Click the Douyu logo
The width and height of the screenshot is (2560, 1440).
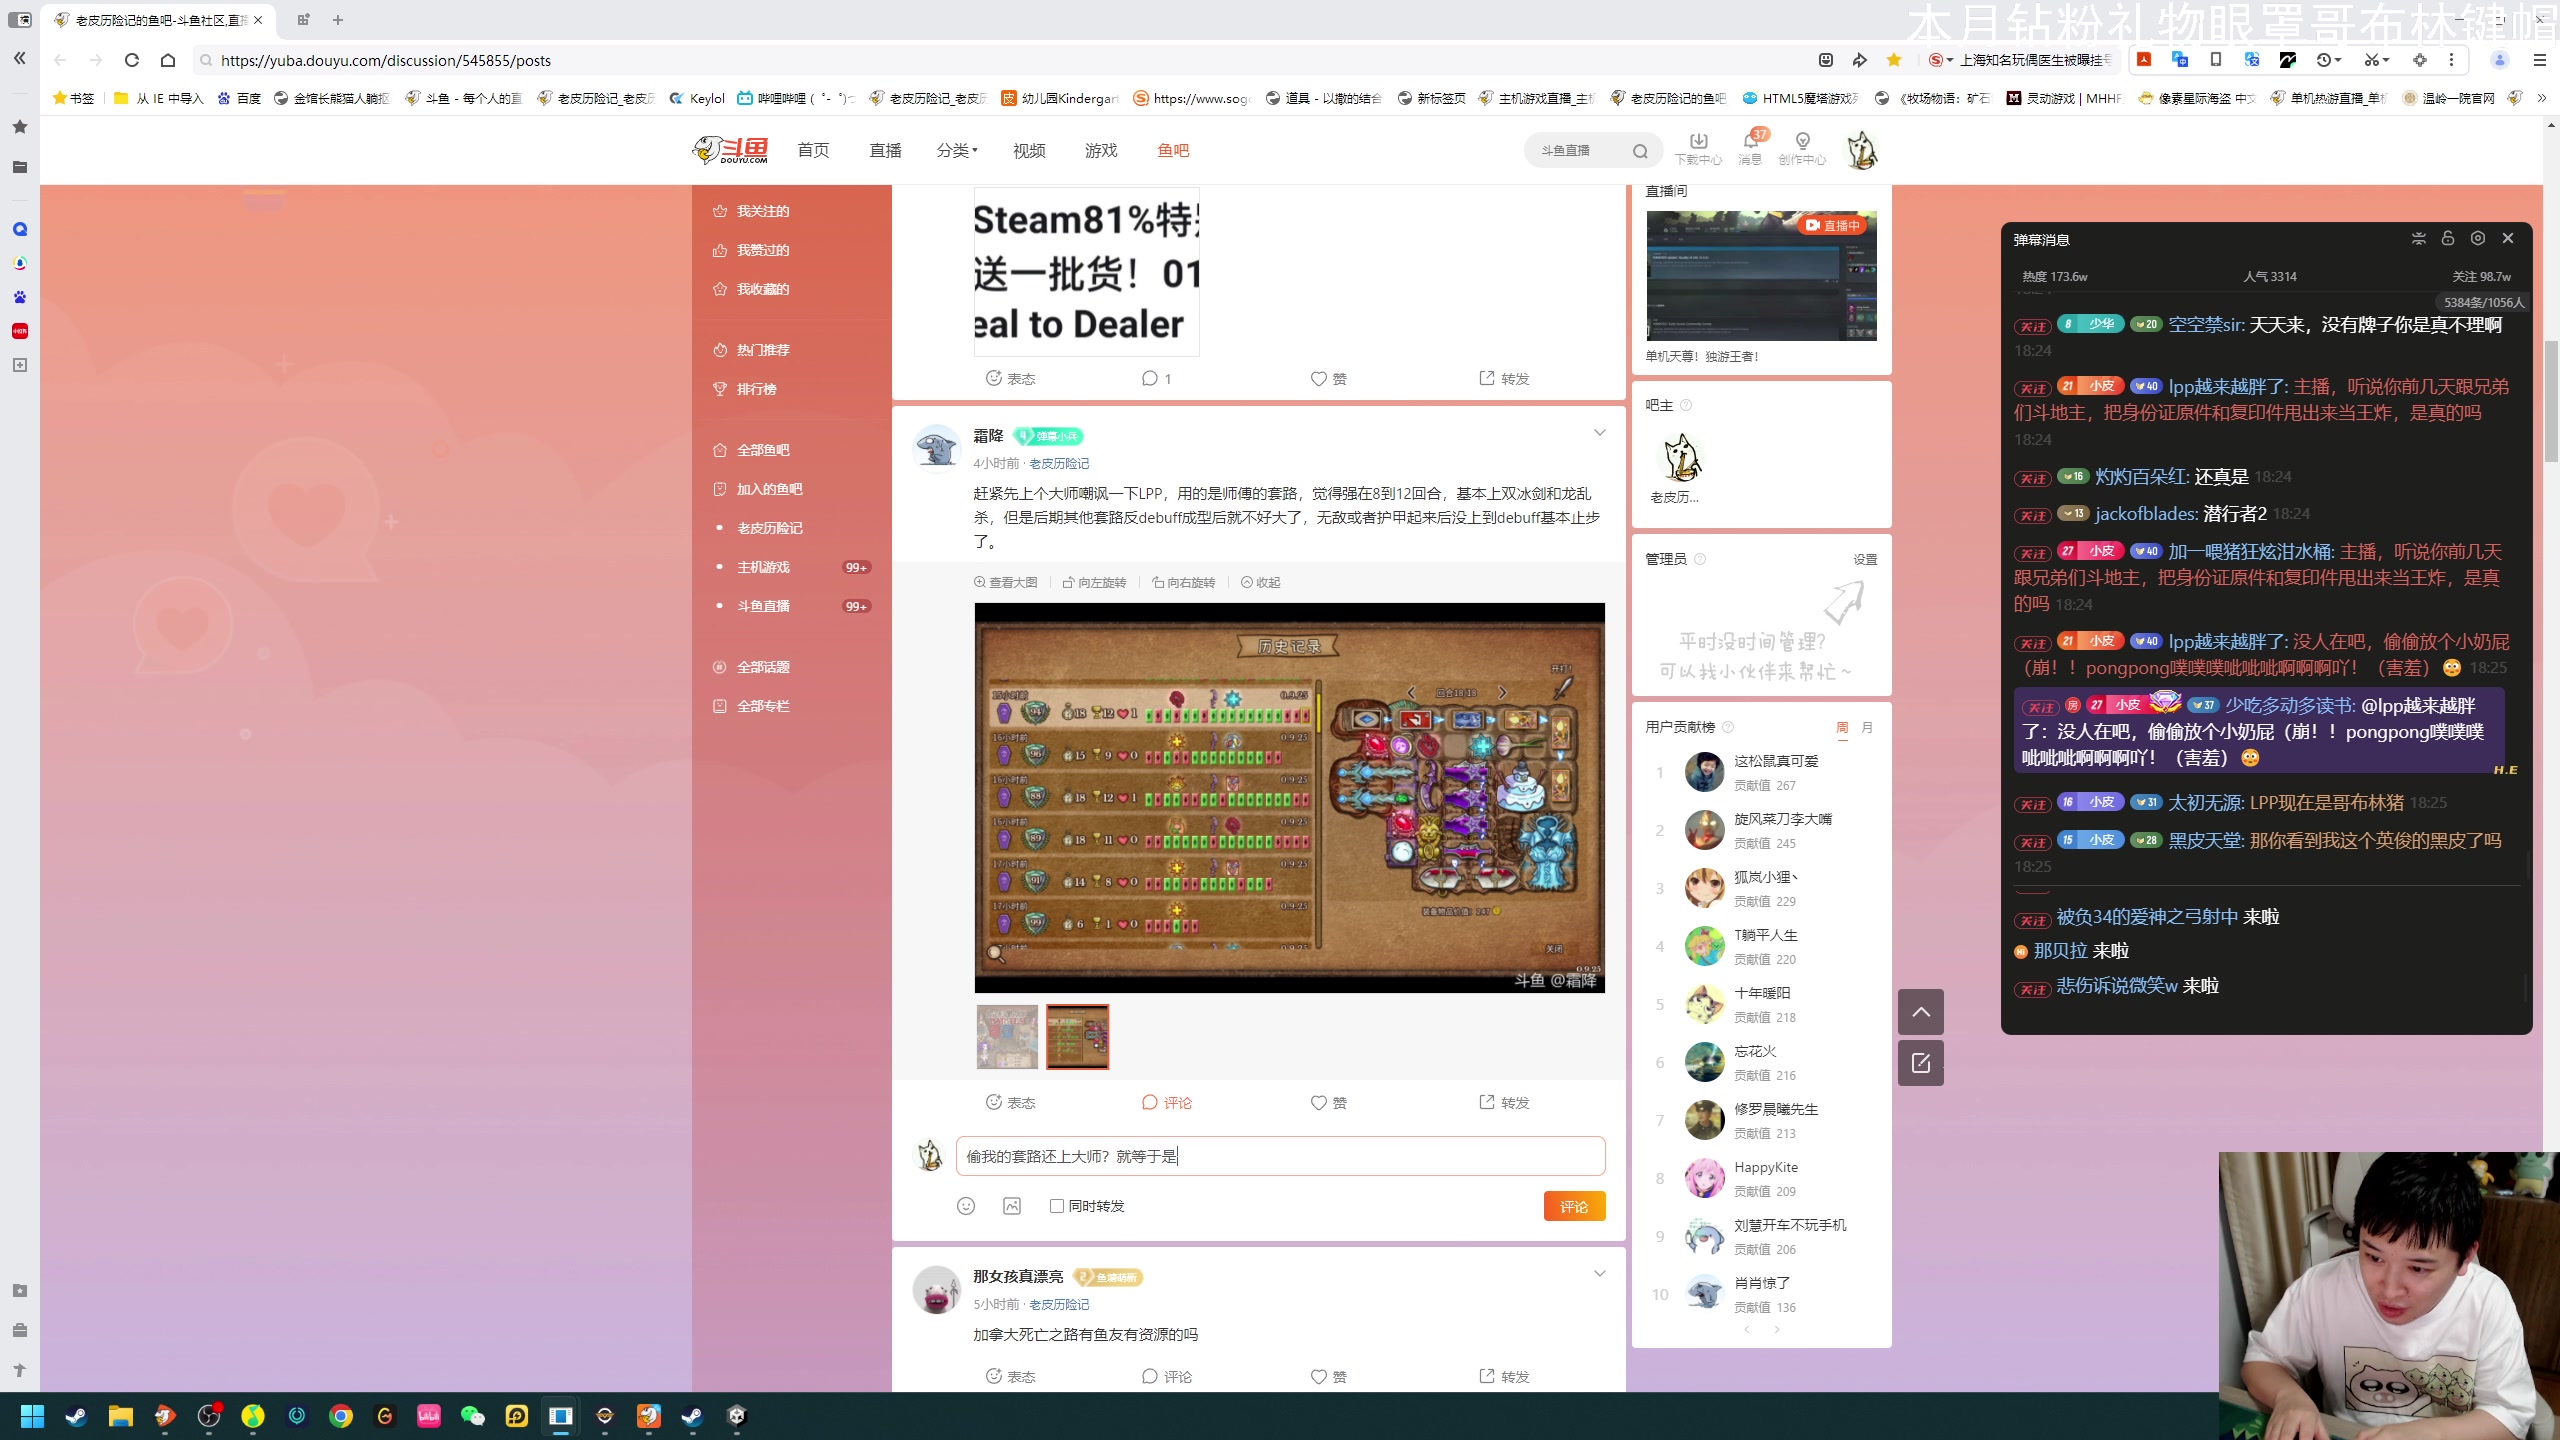(730, 150)
